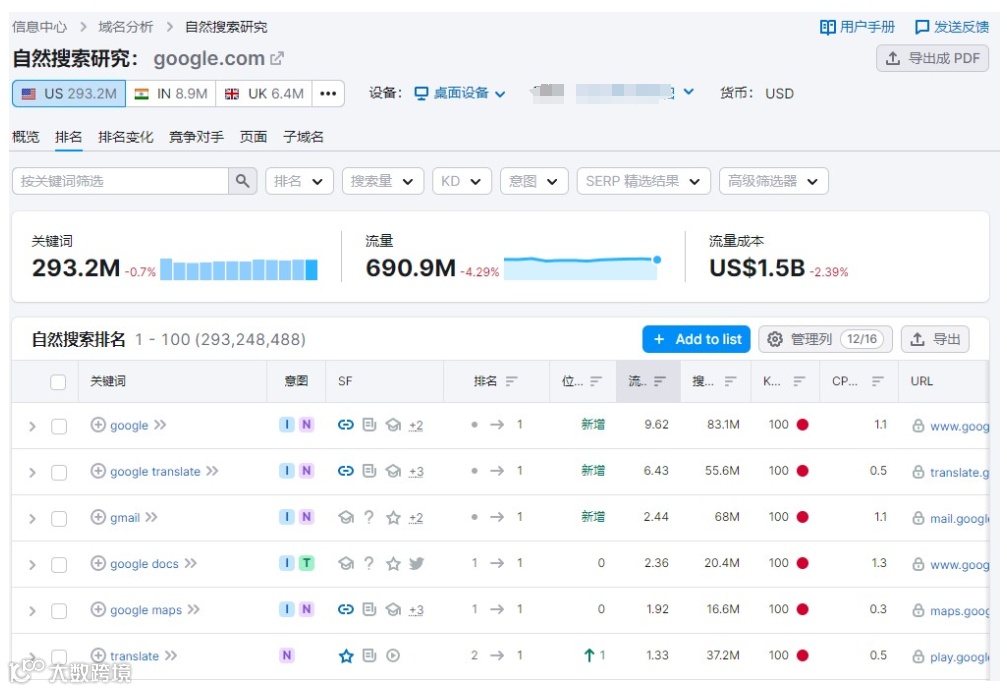Open google.com external link icon
Image resolution: width=1007 pixels, height=691 pixels.
277,58
